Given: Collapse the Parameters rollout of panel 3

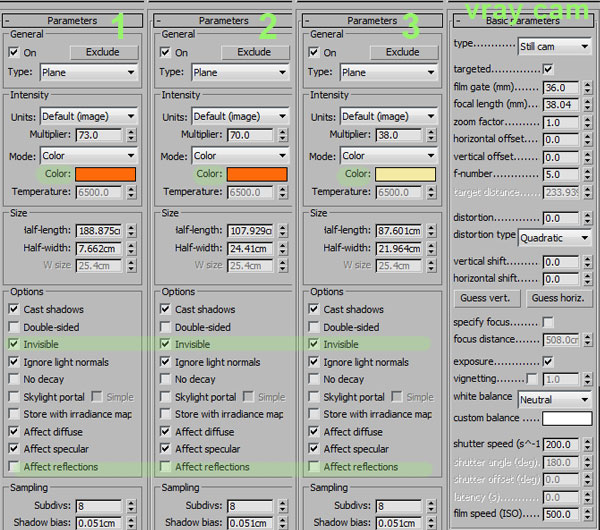Looking at the screenshot, I should (372, 21).
